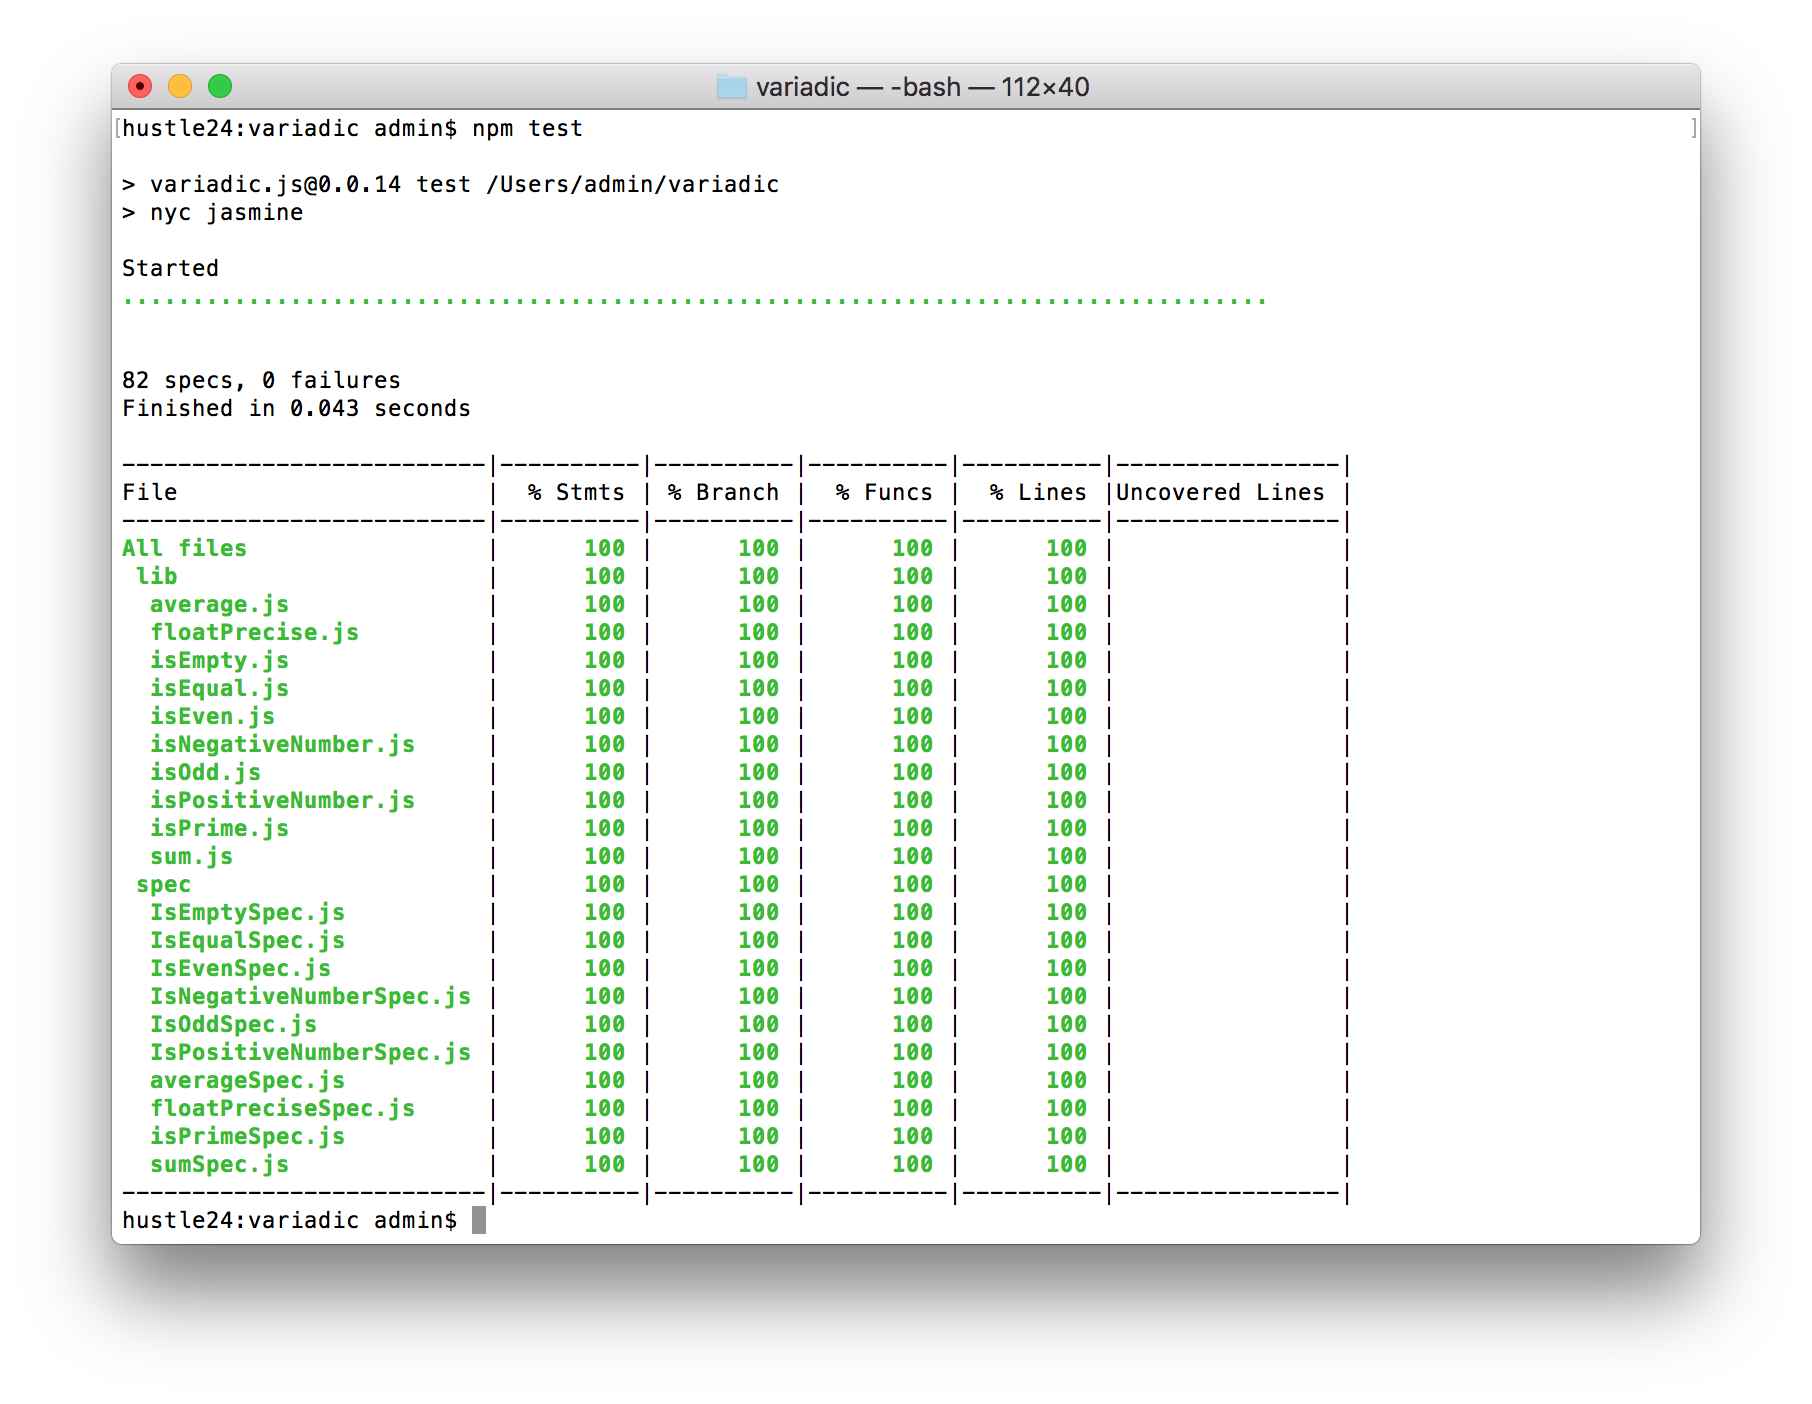Image resolution: width=1812 pixels, height=1404 pixels.
Task: Select the average.js coverage row
Action: 220,604
